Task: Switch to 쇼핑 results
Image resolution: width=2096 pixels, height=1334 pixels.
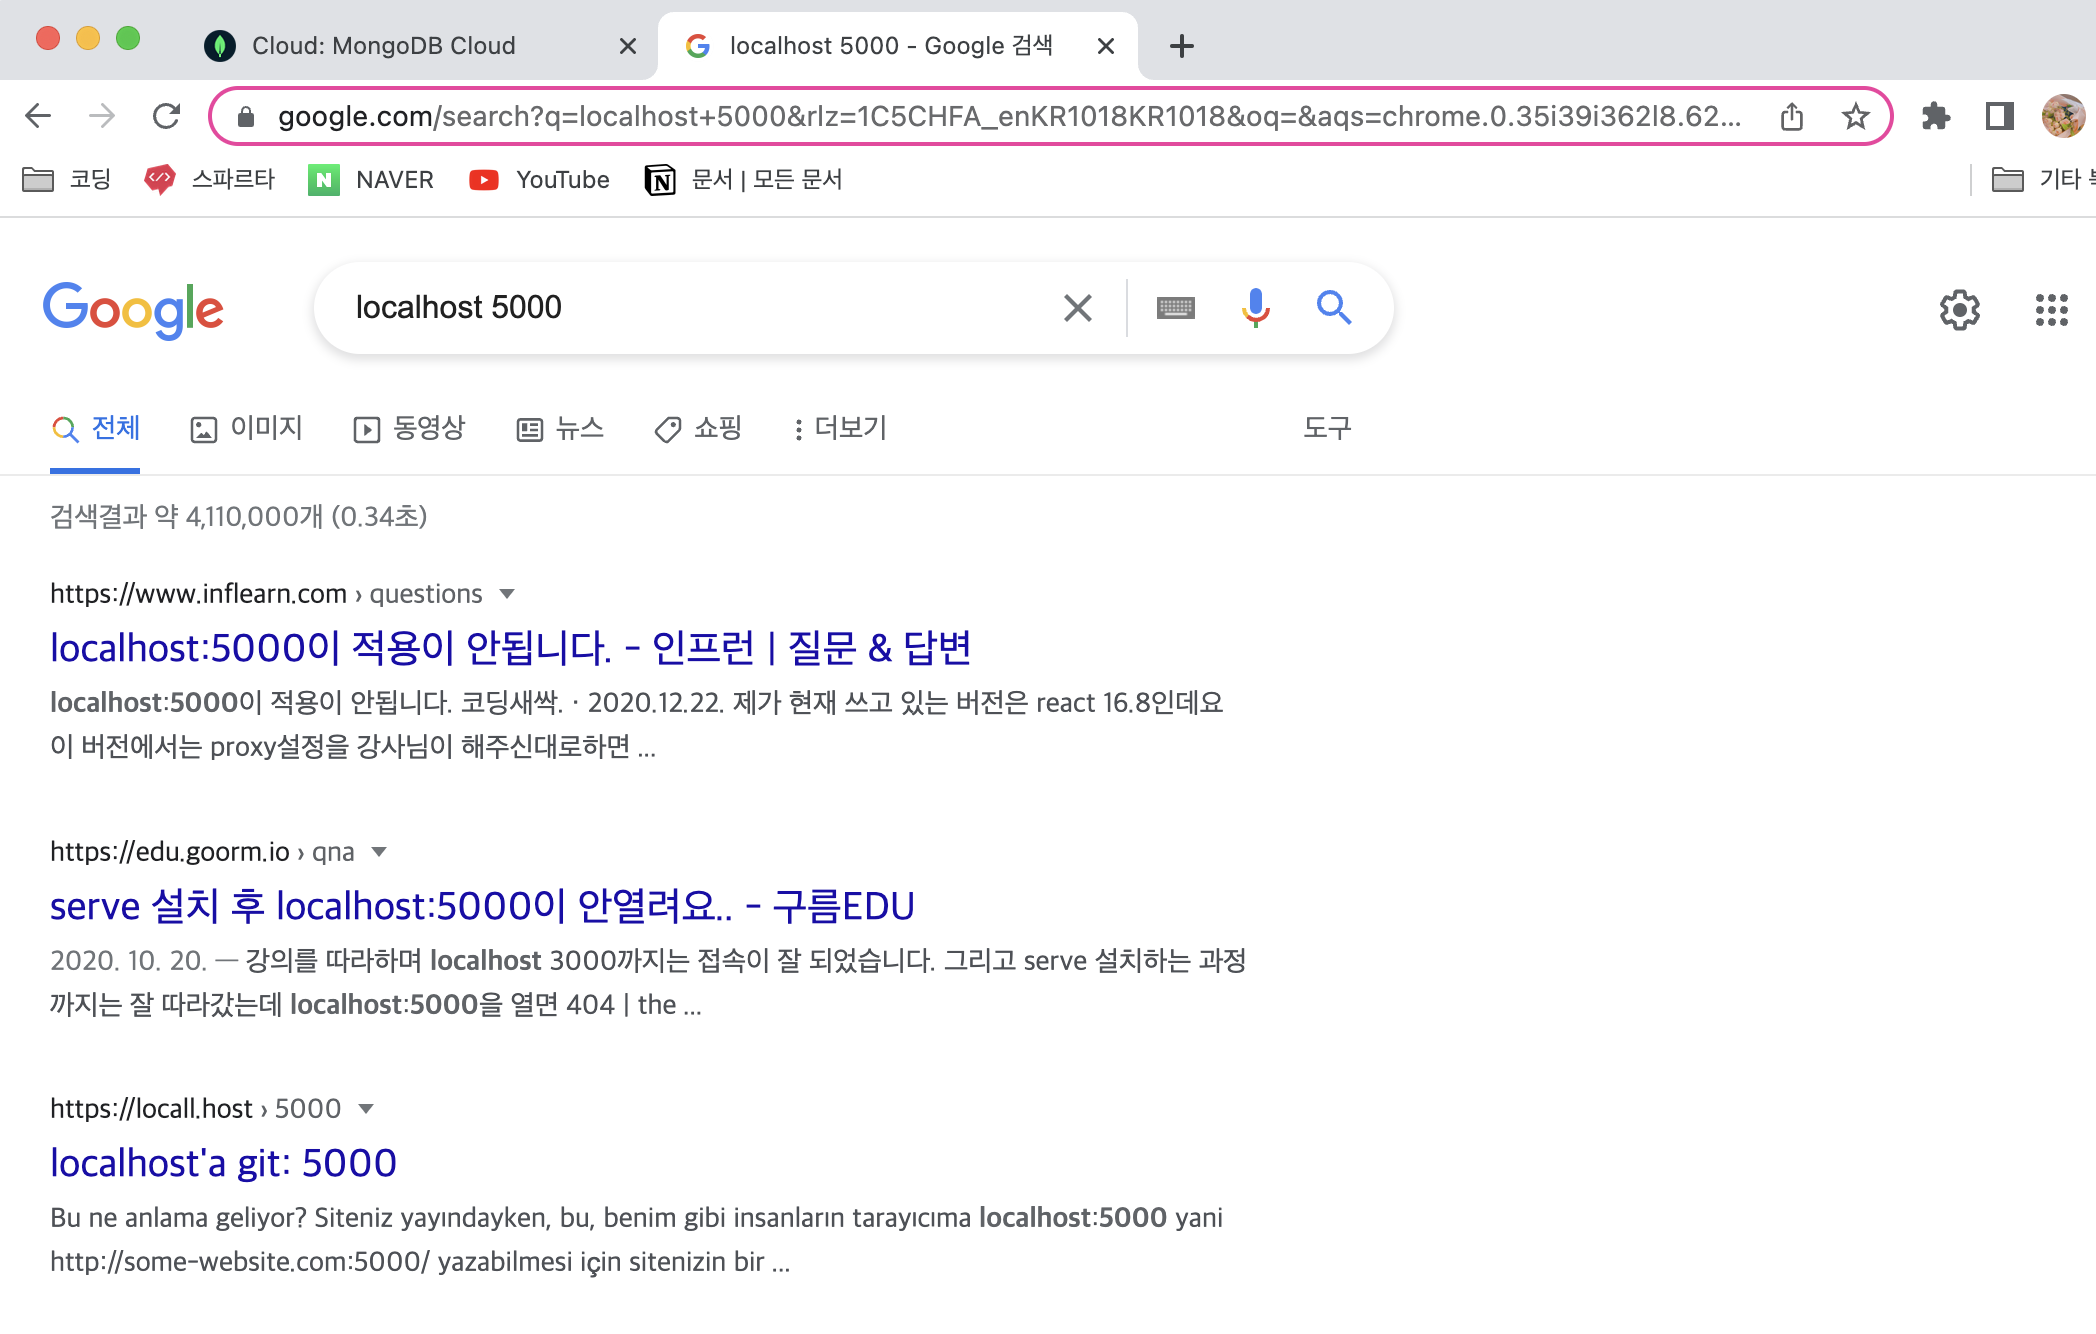Action: [698, 429]
